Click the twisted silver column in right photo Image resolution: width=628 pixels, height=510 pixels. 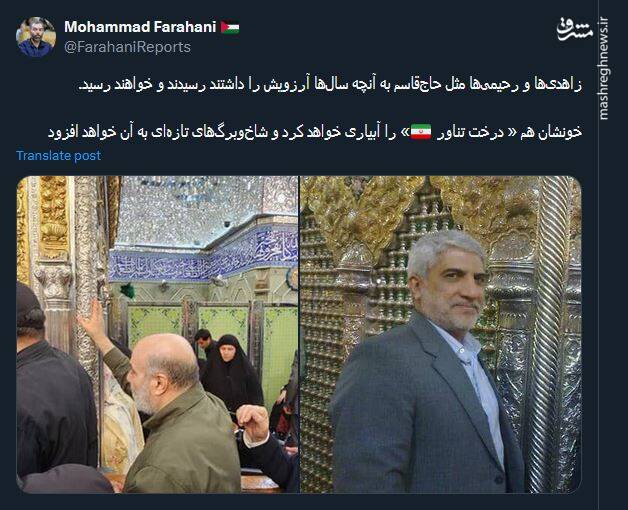click(x=552, y=335)
